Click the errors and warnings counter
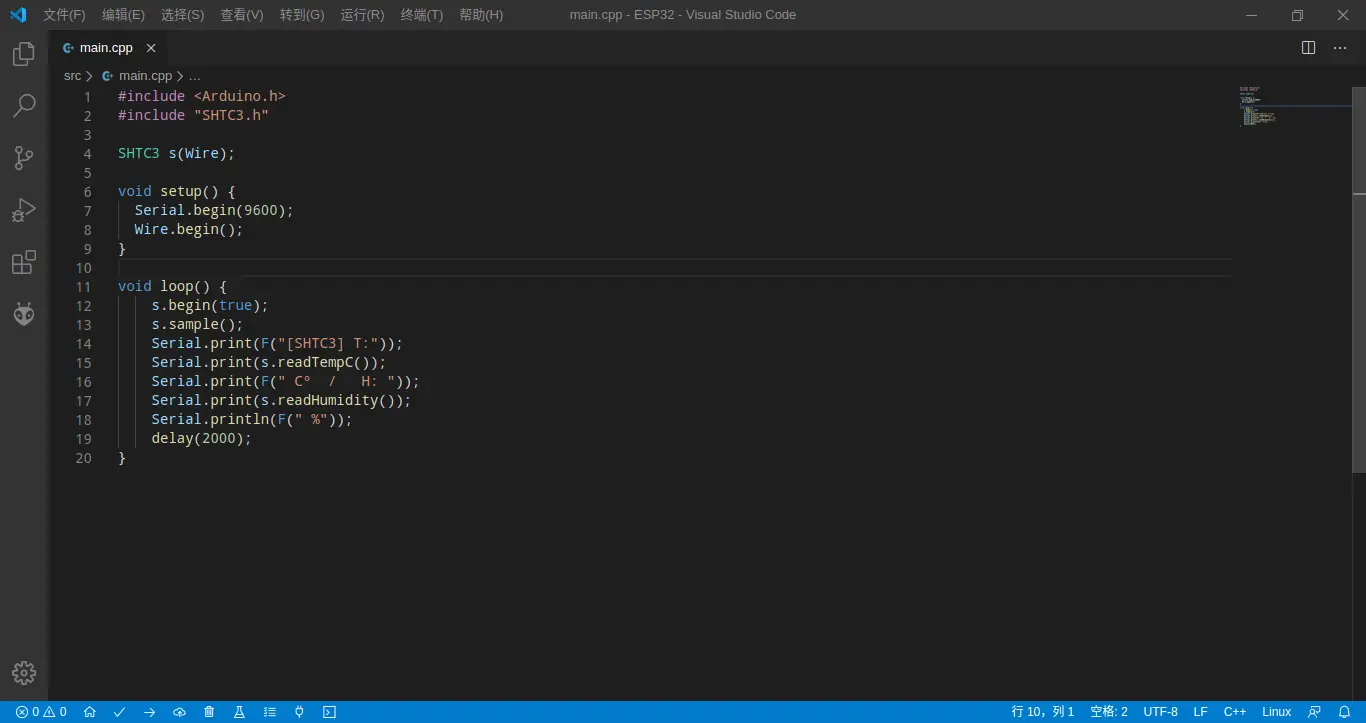The image size is (1366, 723). click(x=41, y=712)
